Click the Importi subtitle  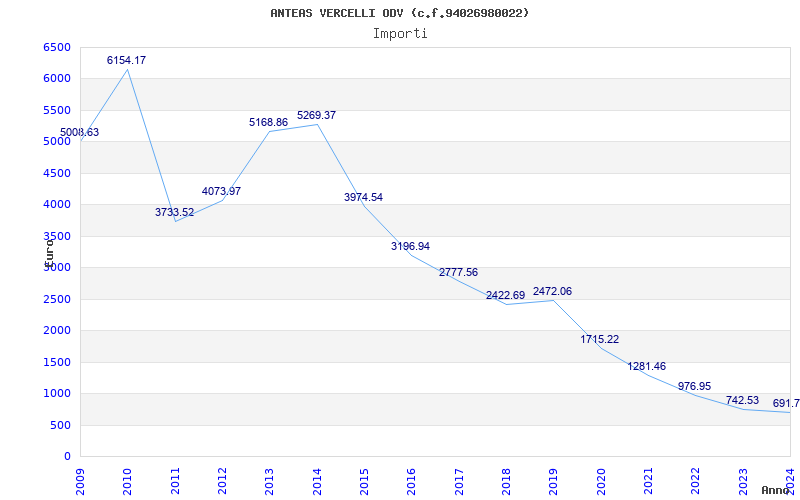[400, 34]
